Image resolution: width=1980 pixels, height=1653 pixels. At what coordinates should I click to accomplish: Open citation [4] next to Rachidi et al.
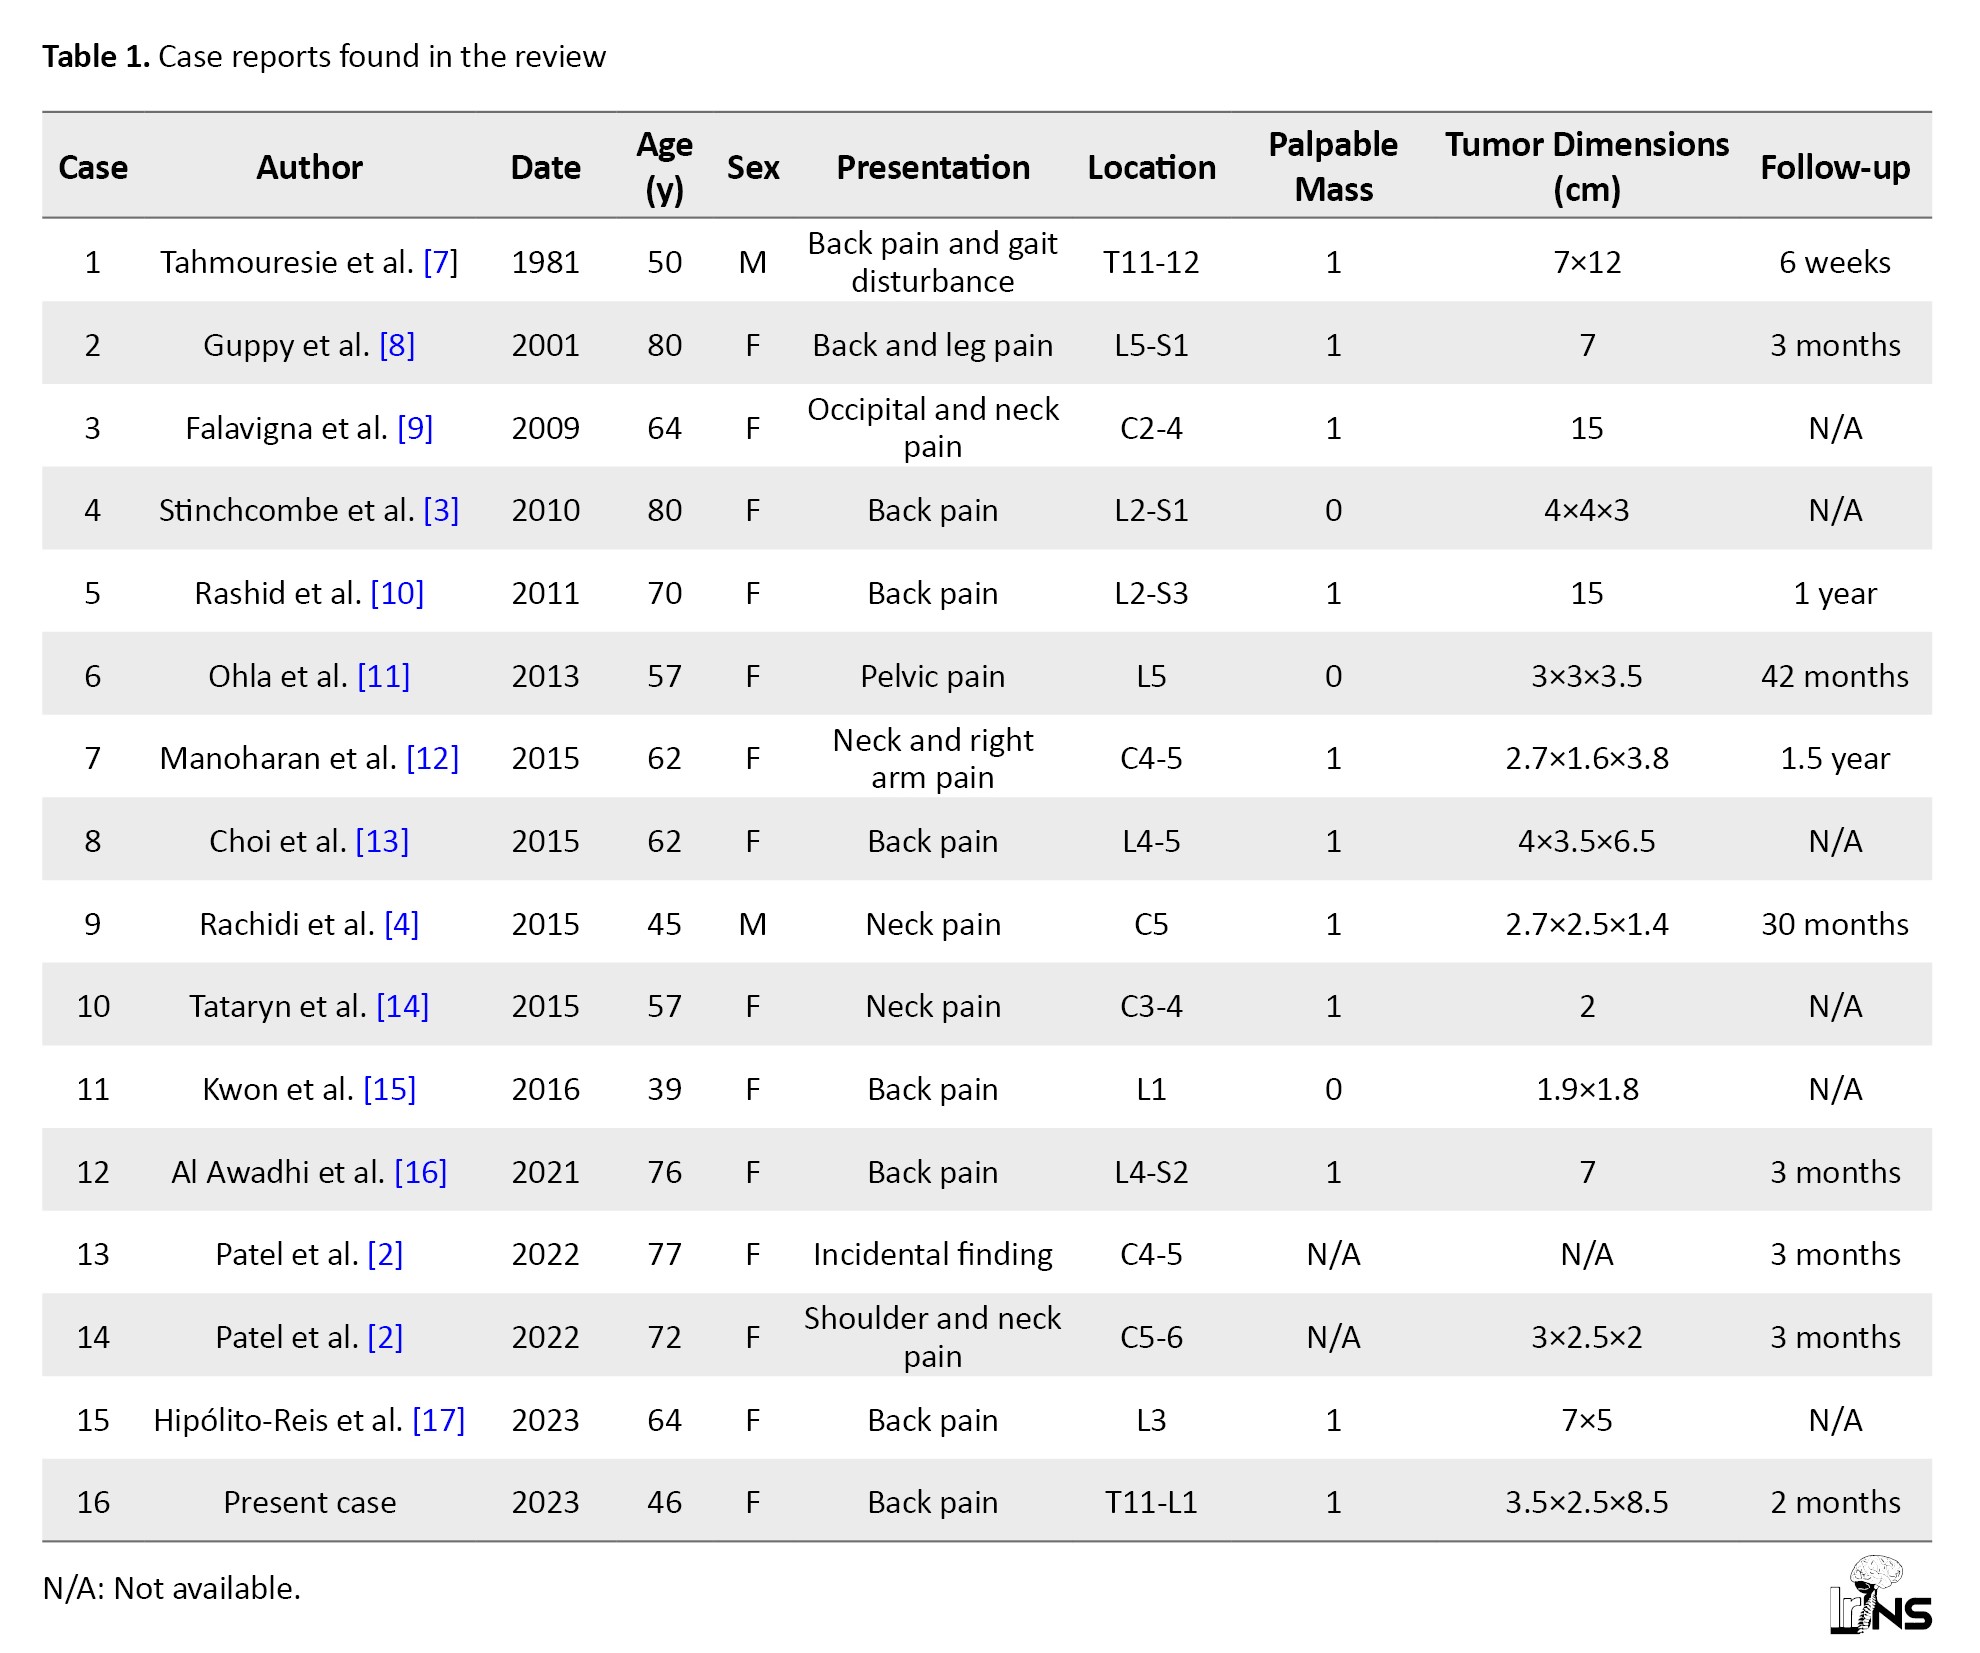[402, 924]
